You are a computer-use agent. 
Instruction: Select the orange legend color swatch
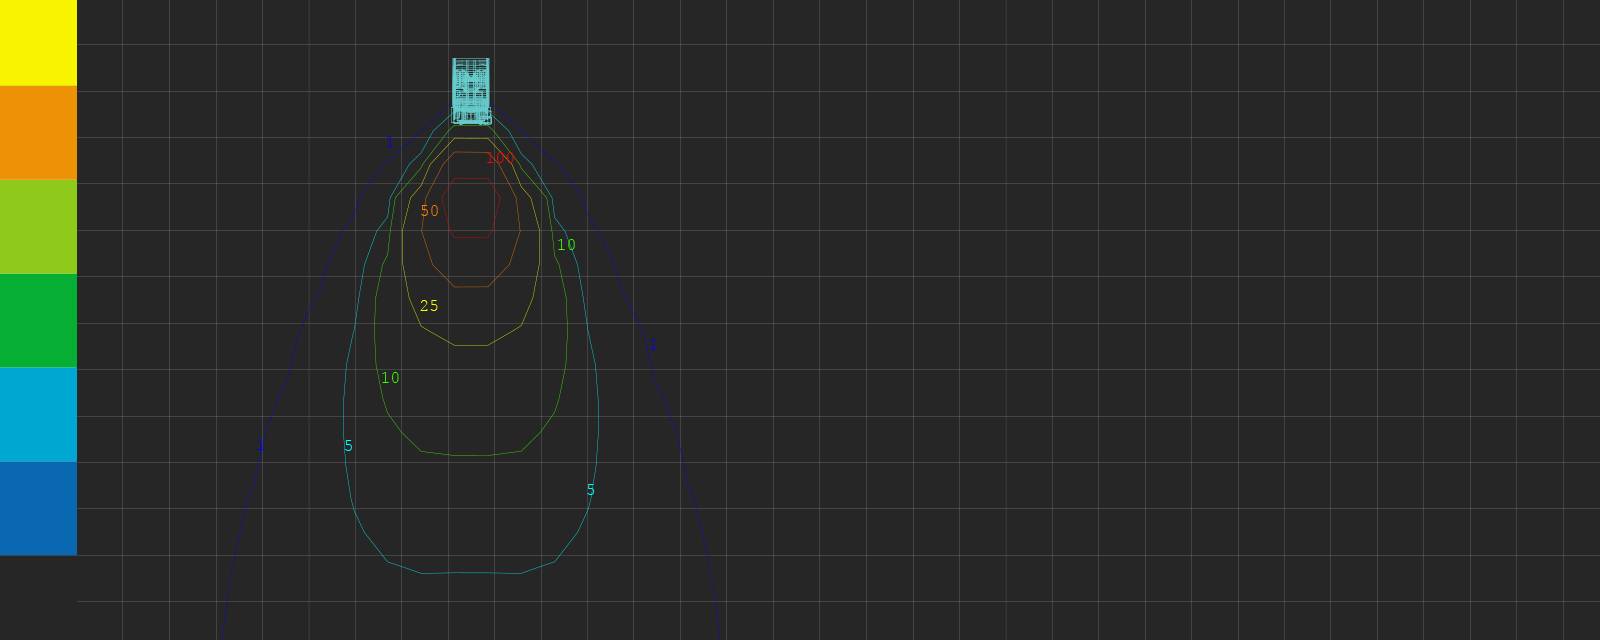[38, 133]
